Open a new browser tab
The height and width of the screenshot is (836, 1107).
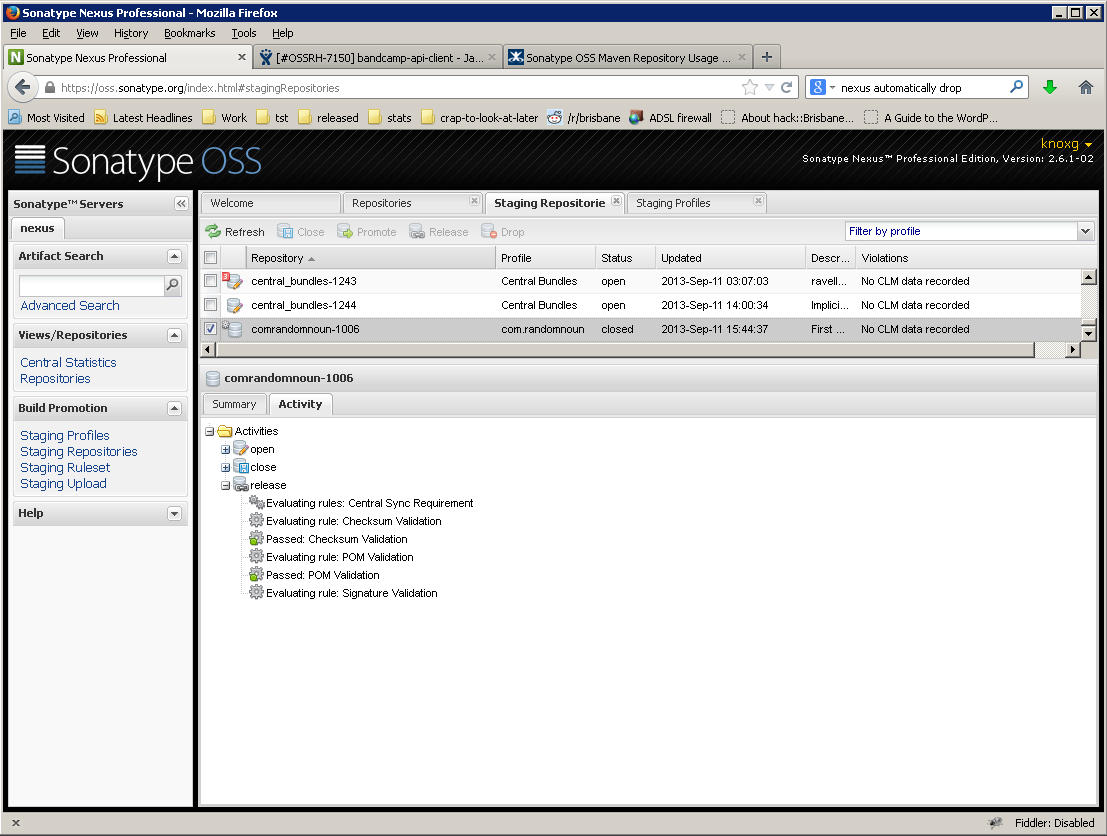767,57
